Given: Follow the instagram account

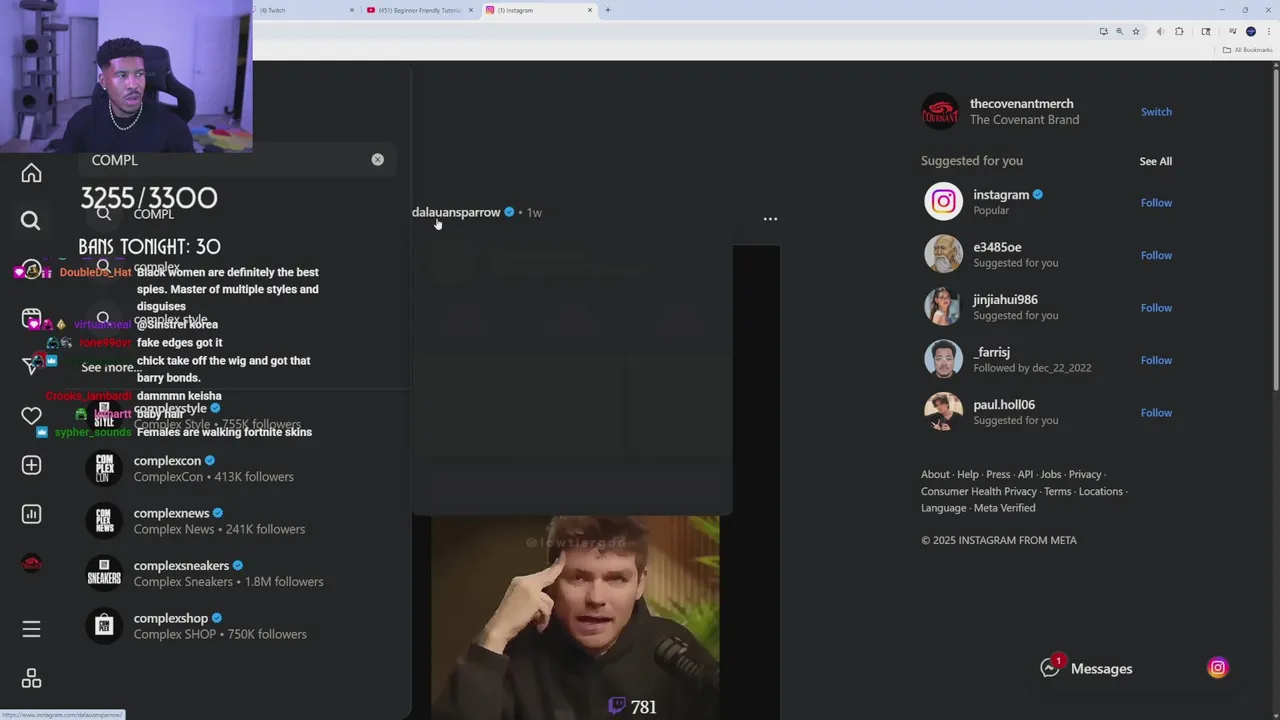Looking at the screenshot, I should (x=1156, y=203).
